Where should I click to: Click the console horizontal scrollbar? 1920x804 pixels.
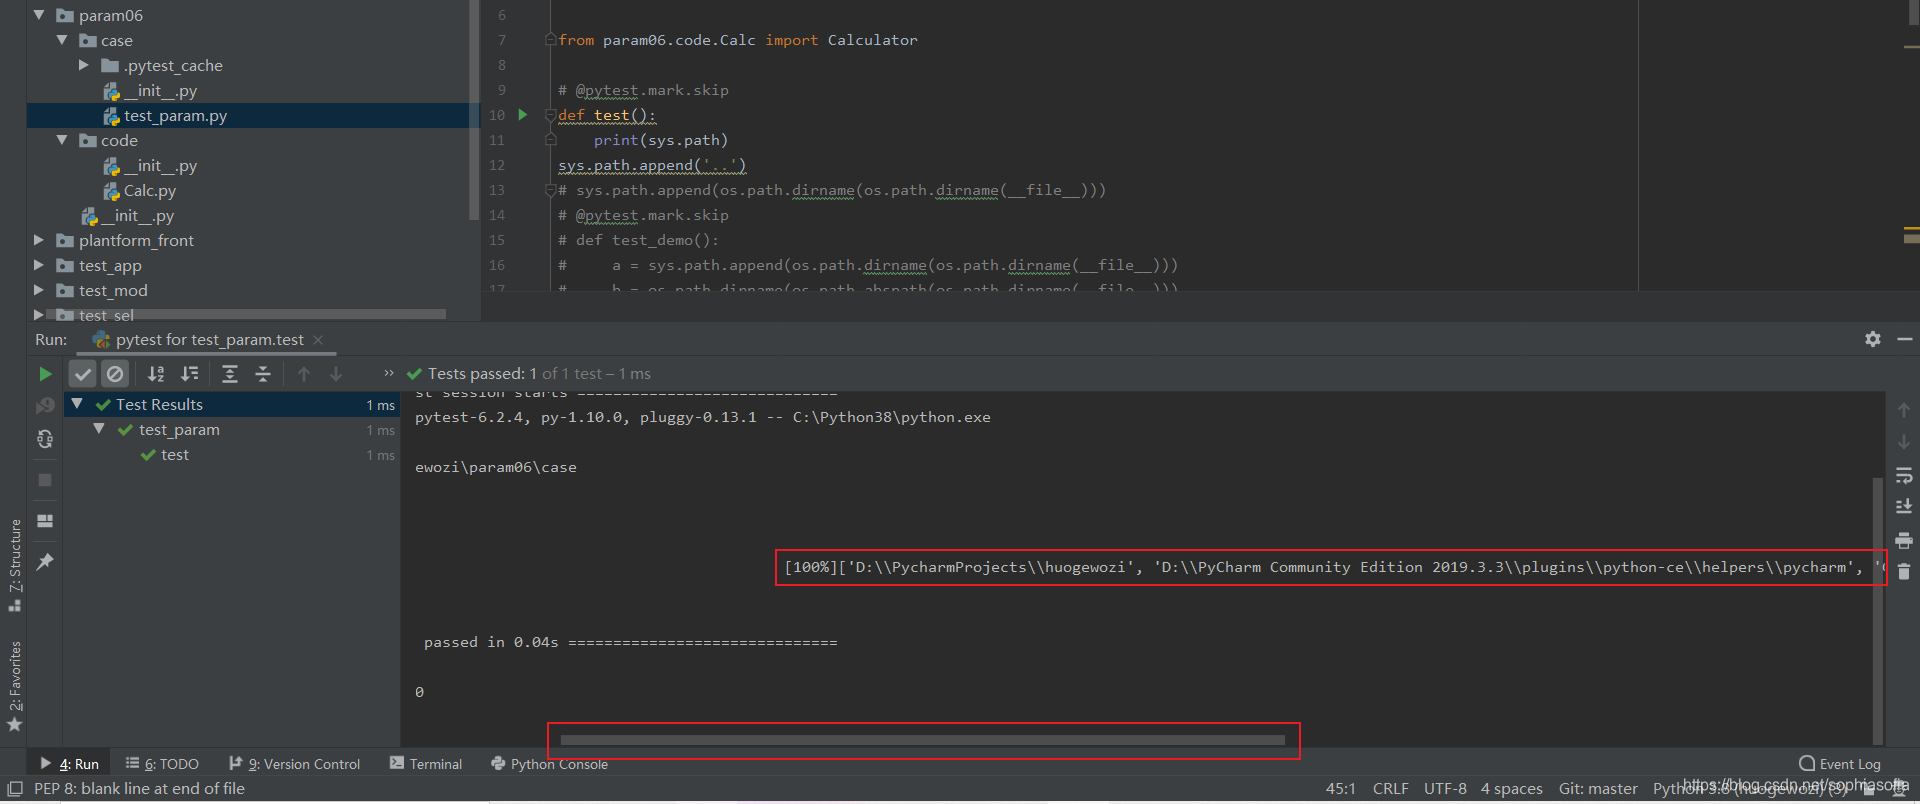pyautogui.click(x=922, y=740)
